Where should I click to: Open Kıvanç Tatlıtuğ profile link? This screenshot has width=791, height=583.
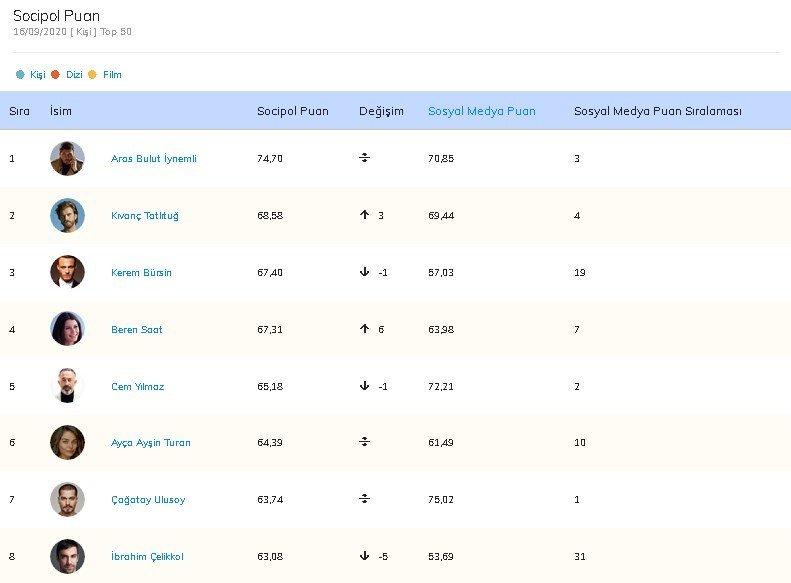tap(145, 216)
